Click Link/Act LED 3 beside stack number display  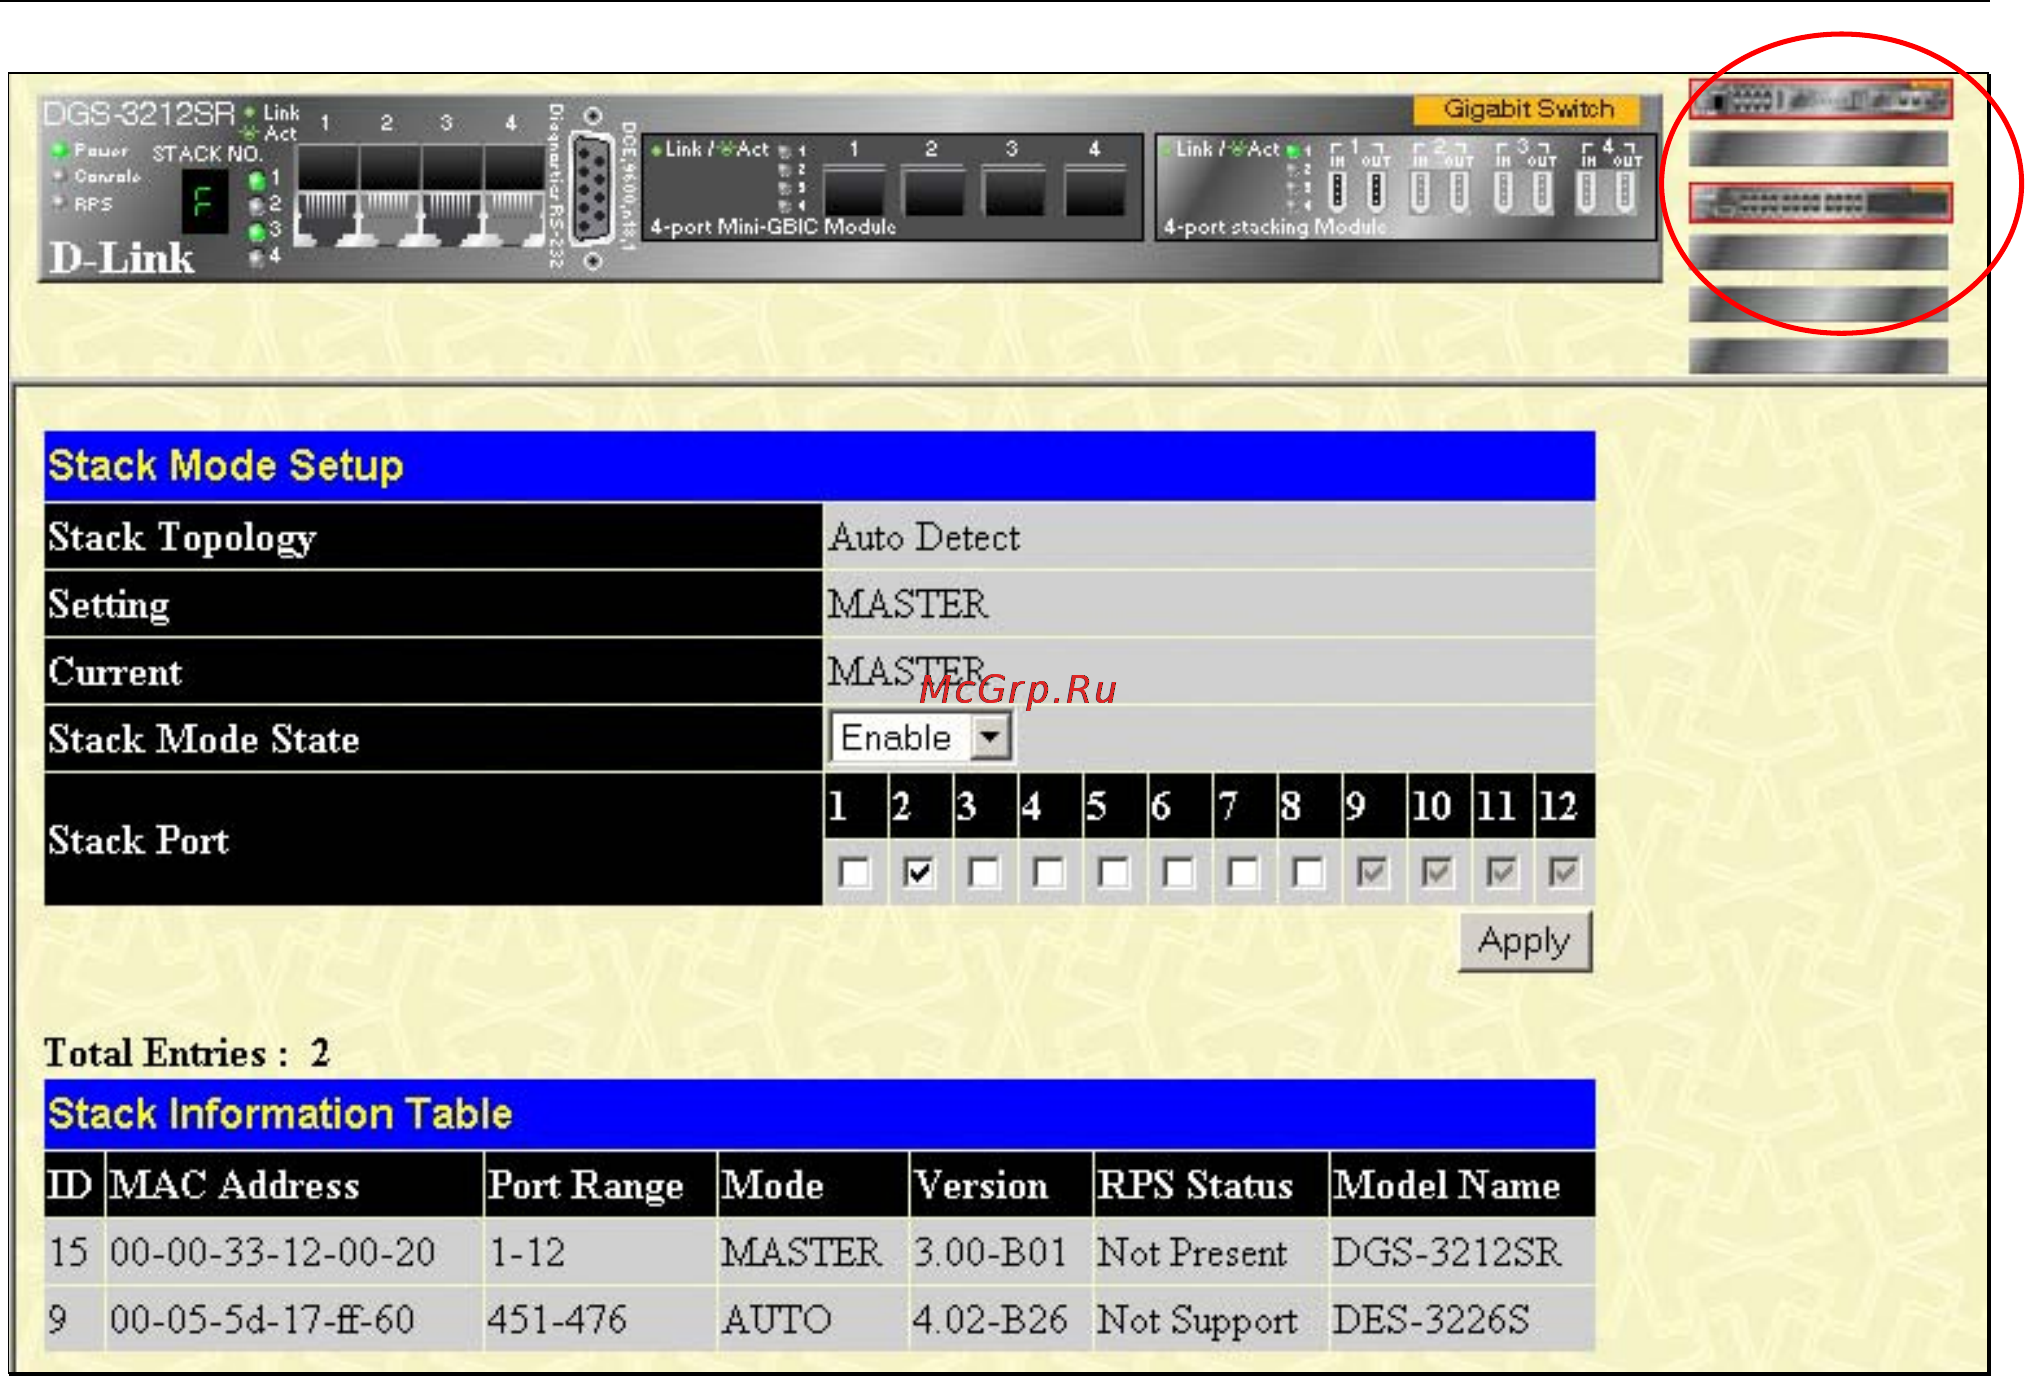click(257, 231)
